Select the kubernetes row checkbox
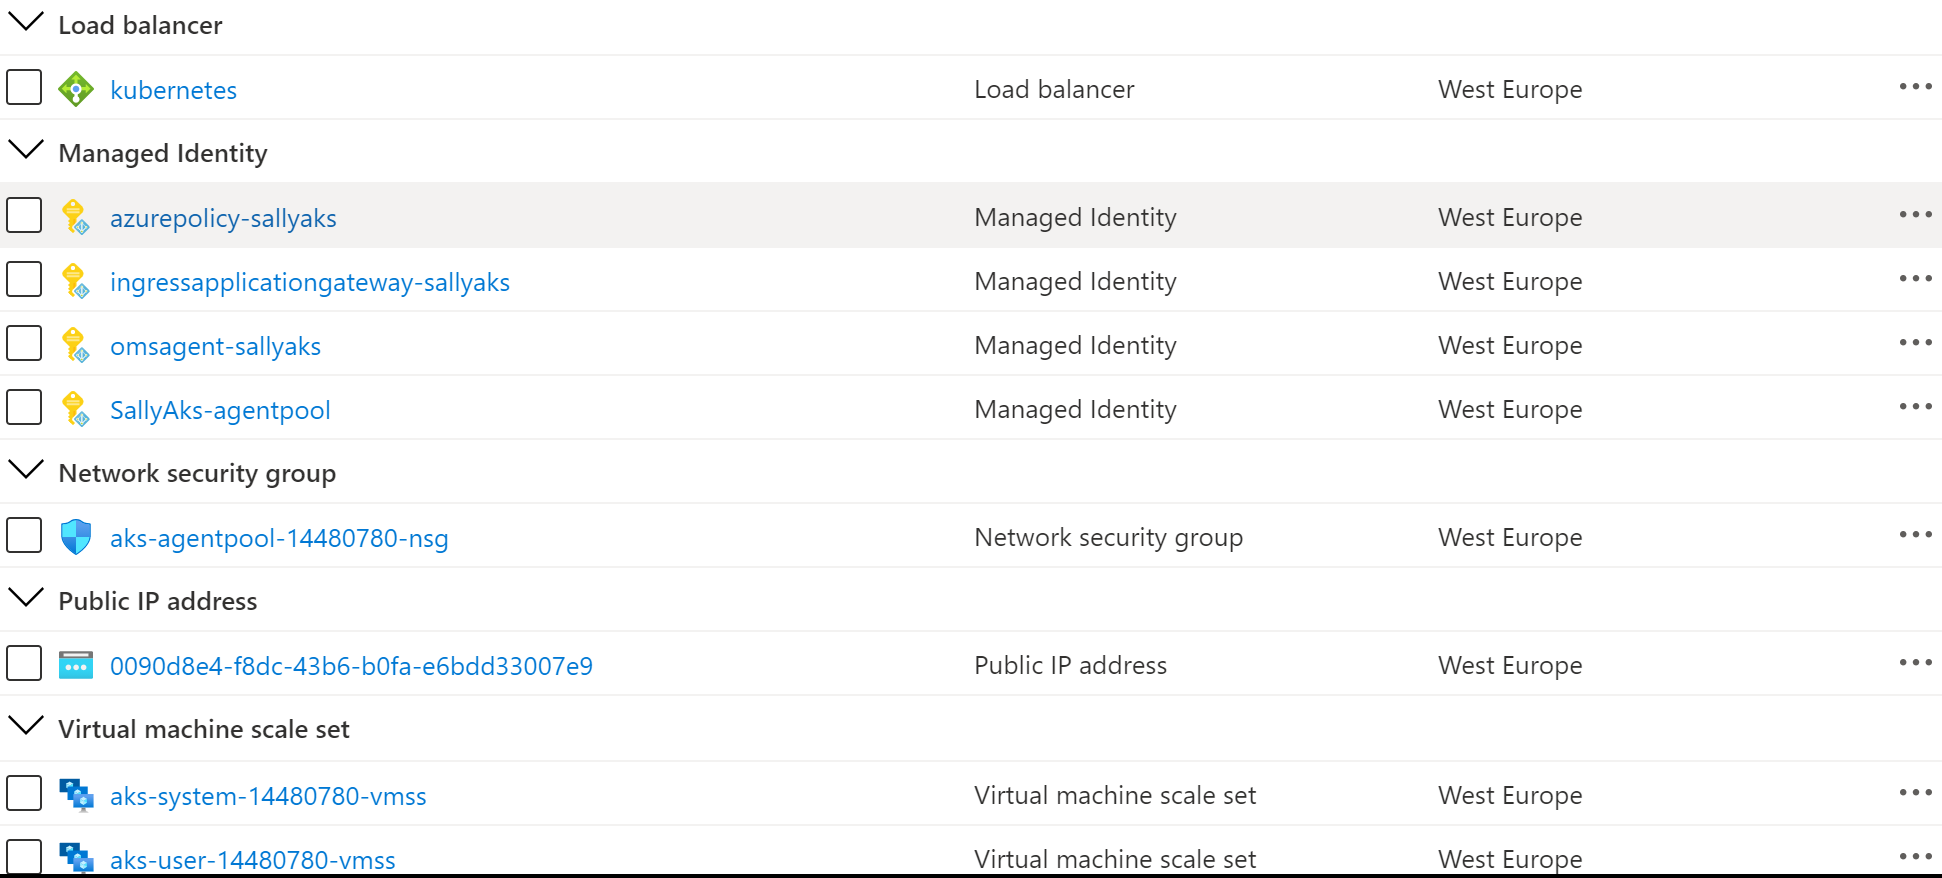The image size is (1942, 878). click(24, 87)
